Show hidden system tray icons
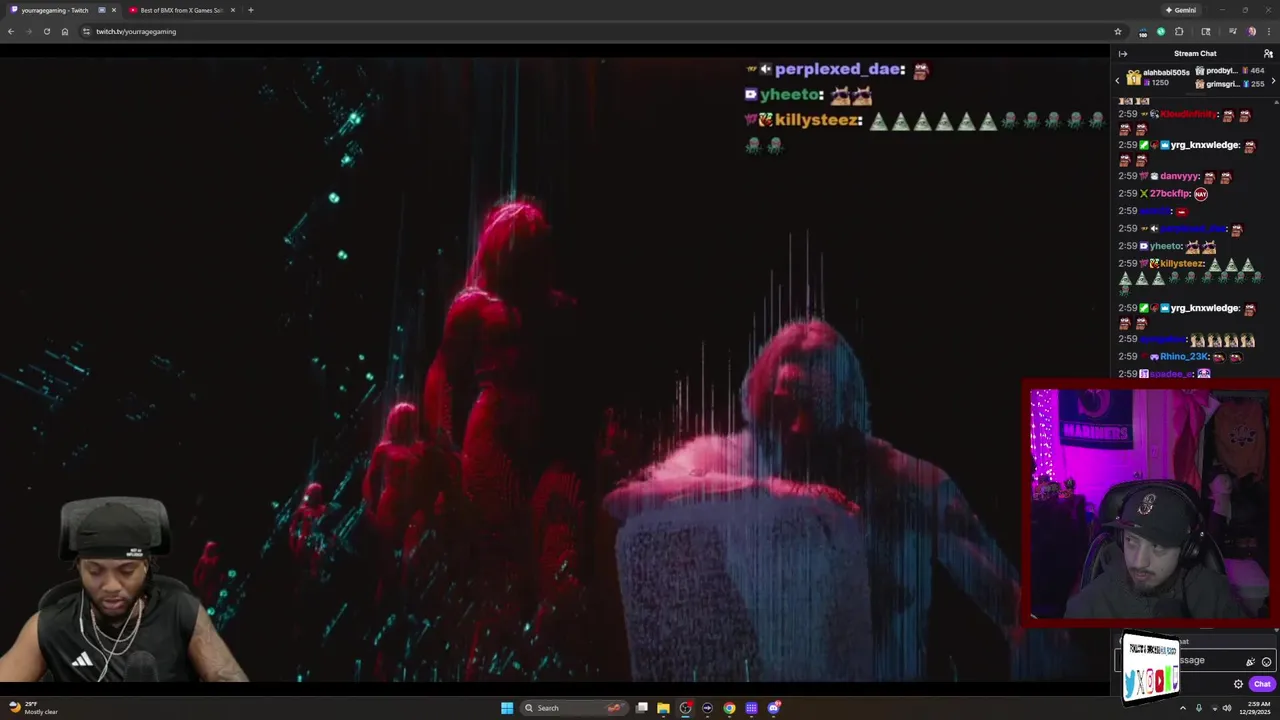1280x720 pixels. [x=1182, y=708]
